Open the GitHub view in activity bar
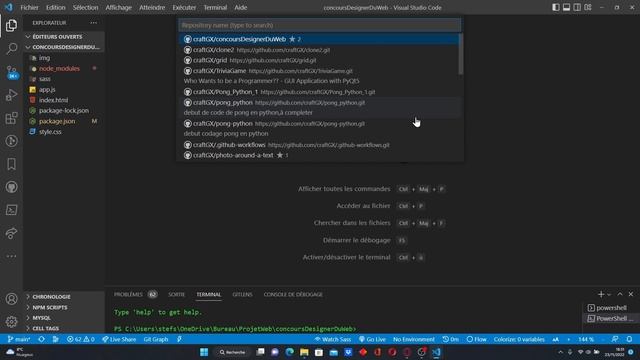The height and width of the screenshot is (360, 640). point(11,187)
